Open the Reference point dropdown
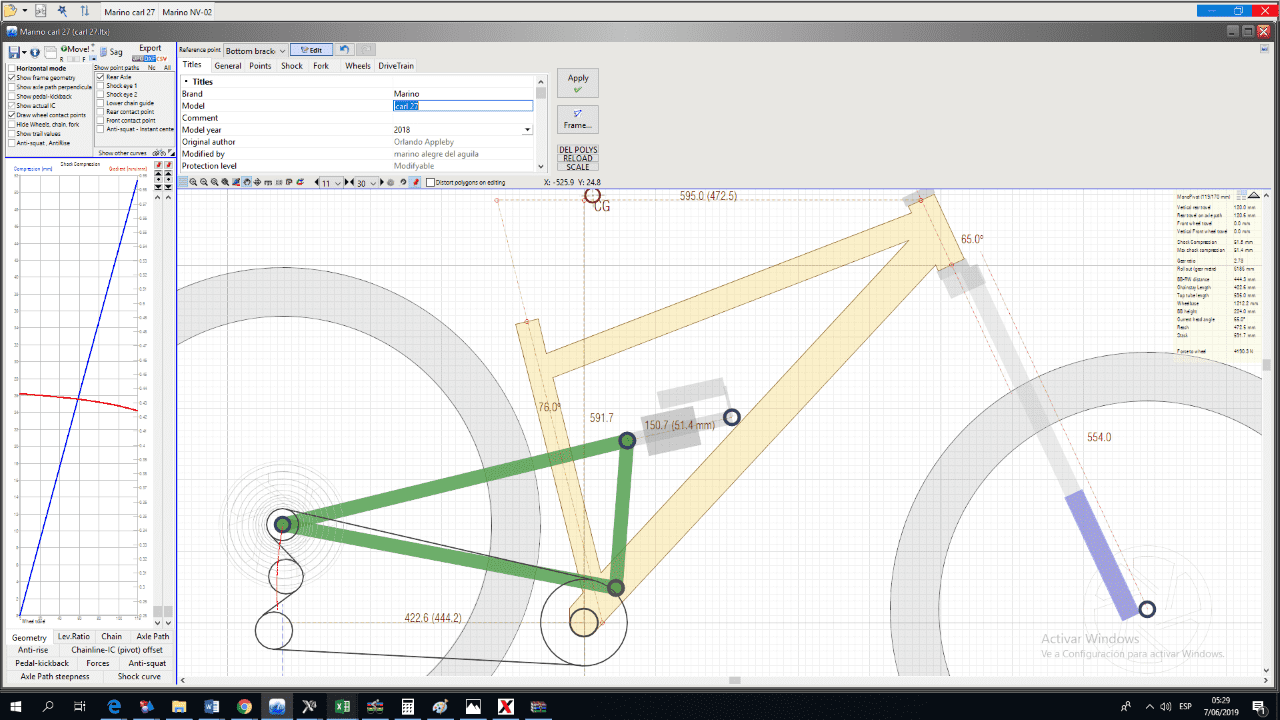This screenshot has width=1280, height=720. click(255, 50)
